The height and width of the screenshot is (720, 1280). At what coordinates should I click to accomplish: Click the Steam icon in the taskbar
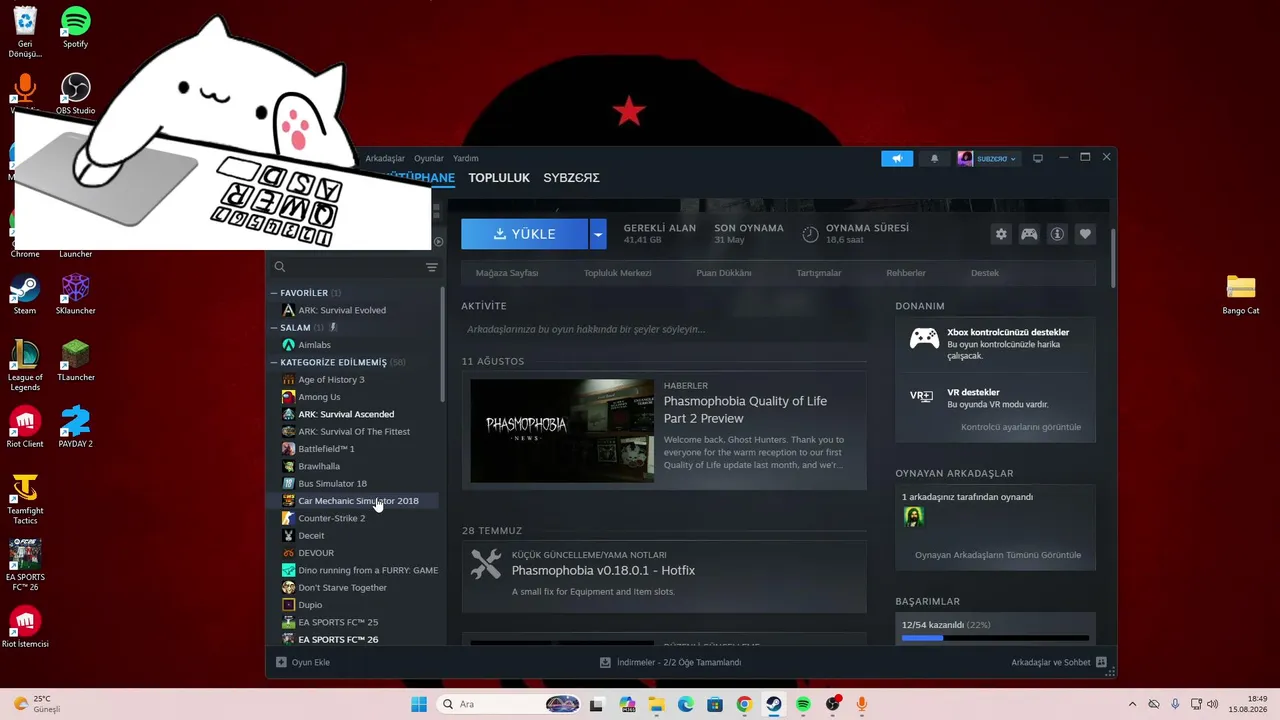coord(774,704)
